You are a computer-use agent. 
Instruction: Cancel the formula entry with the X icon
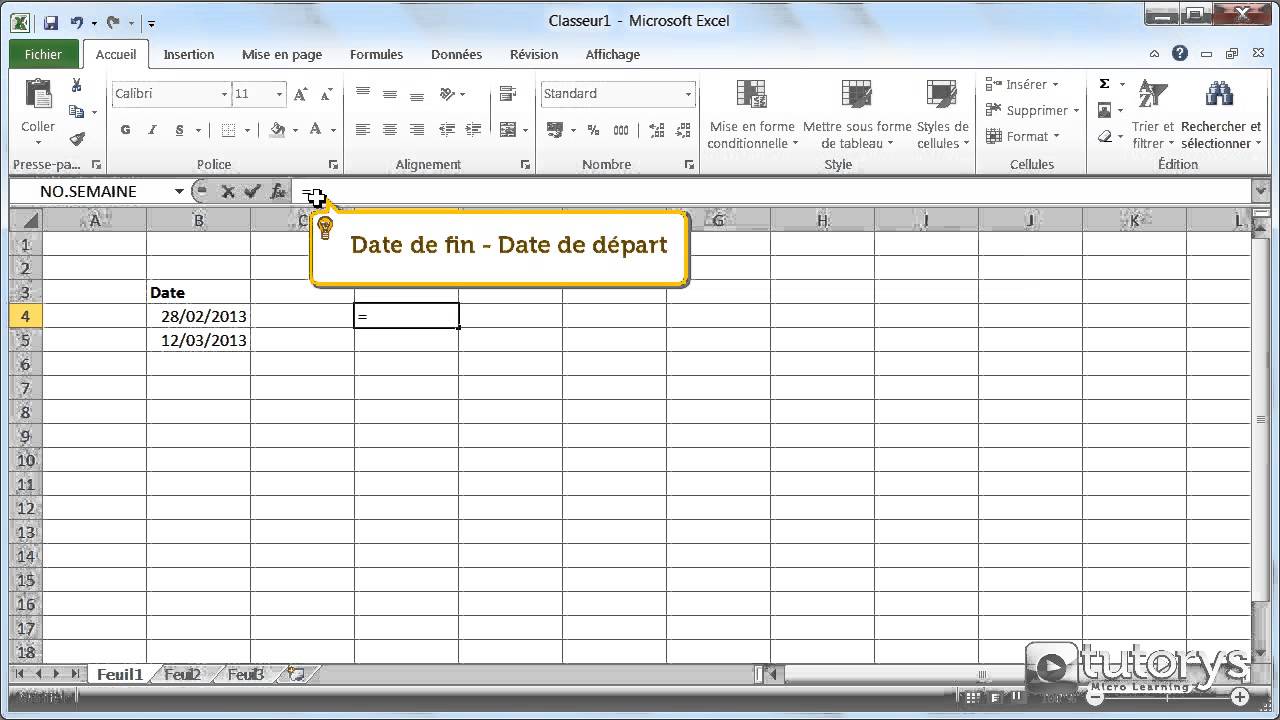click(x=228, y=191)
